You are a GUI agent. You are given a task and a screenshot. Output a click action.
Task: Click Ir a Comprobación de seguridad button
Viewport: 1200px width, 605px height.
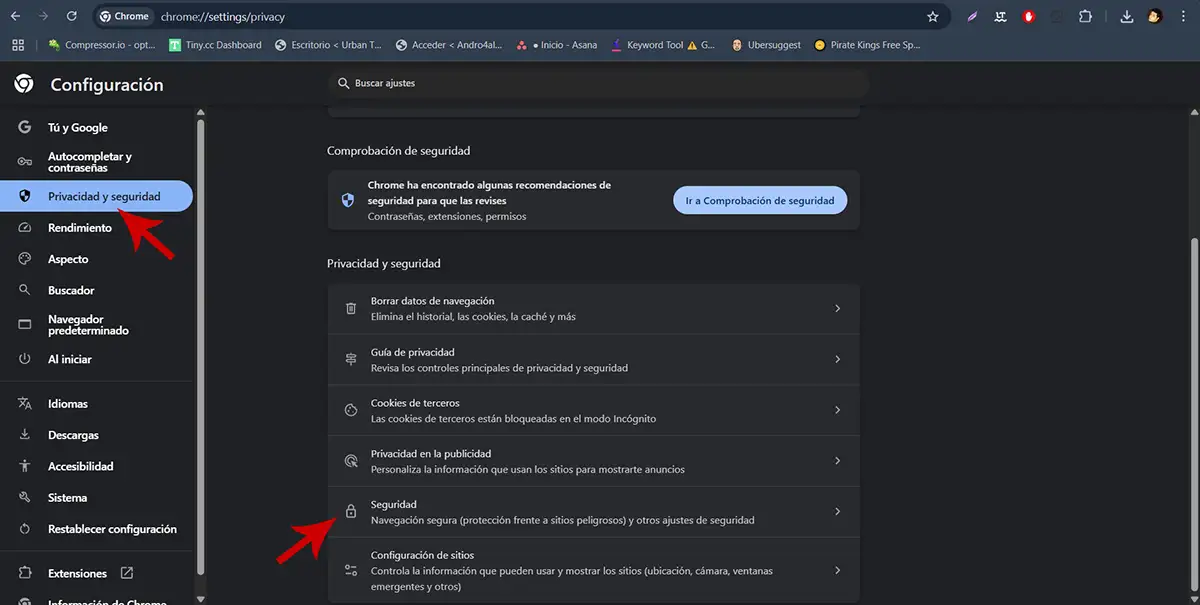coord(760,200)
